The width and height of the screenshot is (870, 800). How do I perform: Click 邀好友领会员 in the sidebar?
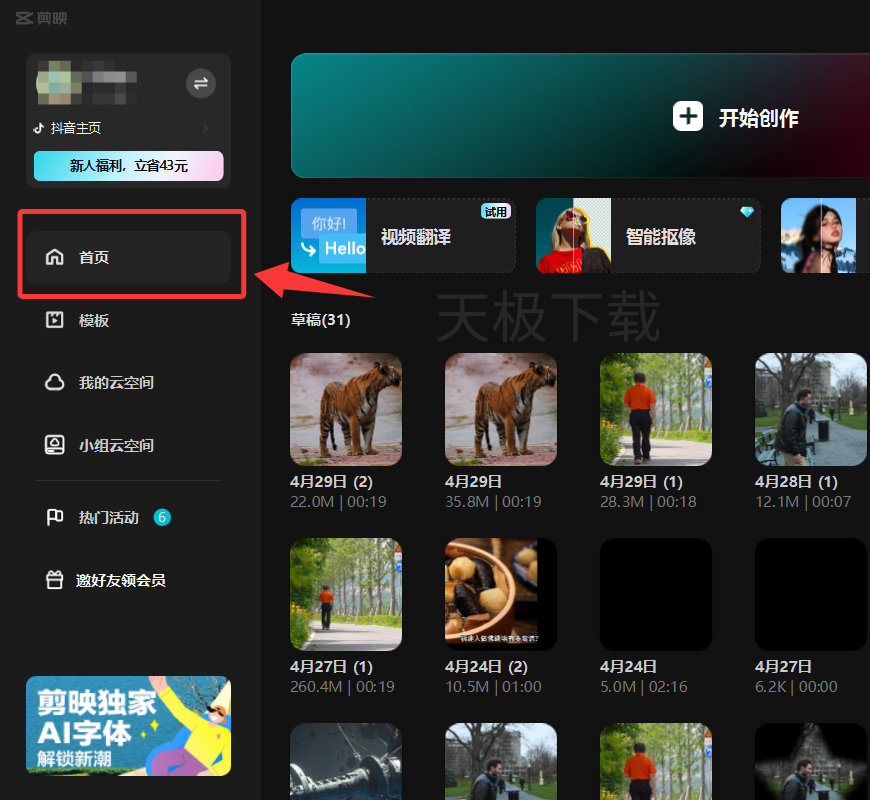click(105, 580)
